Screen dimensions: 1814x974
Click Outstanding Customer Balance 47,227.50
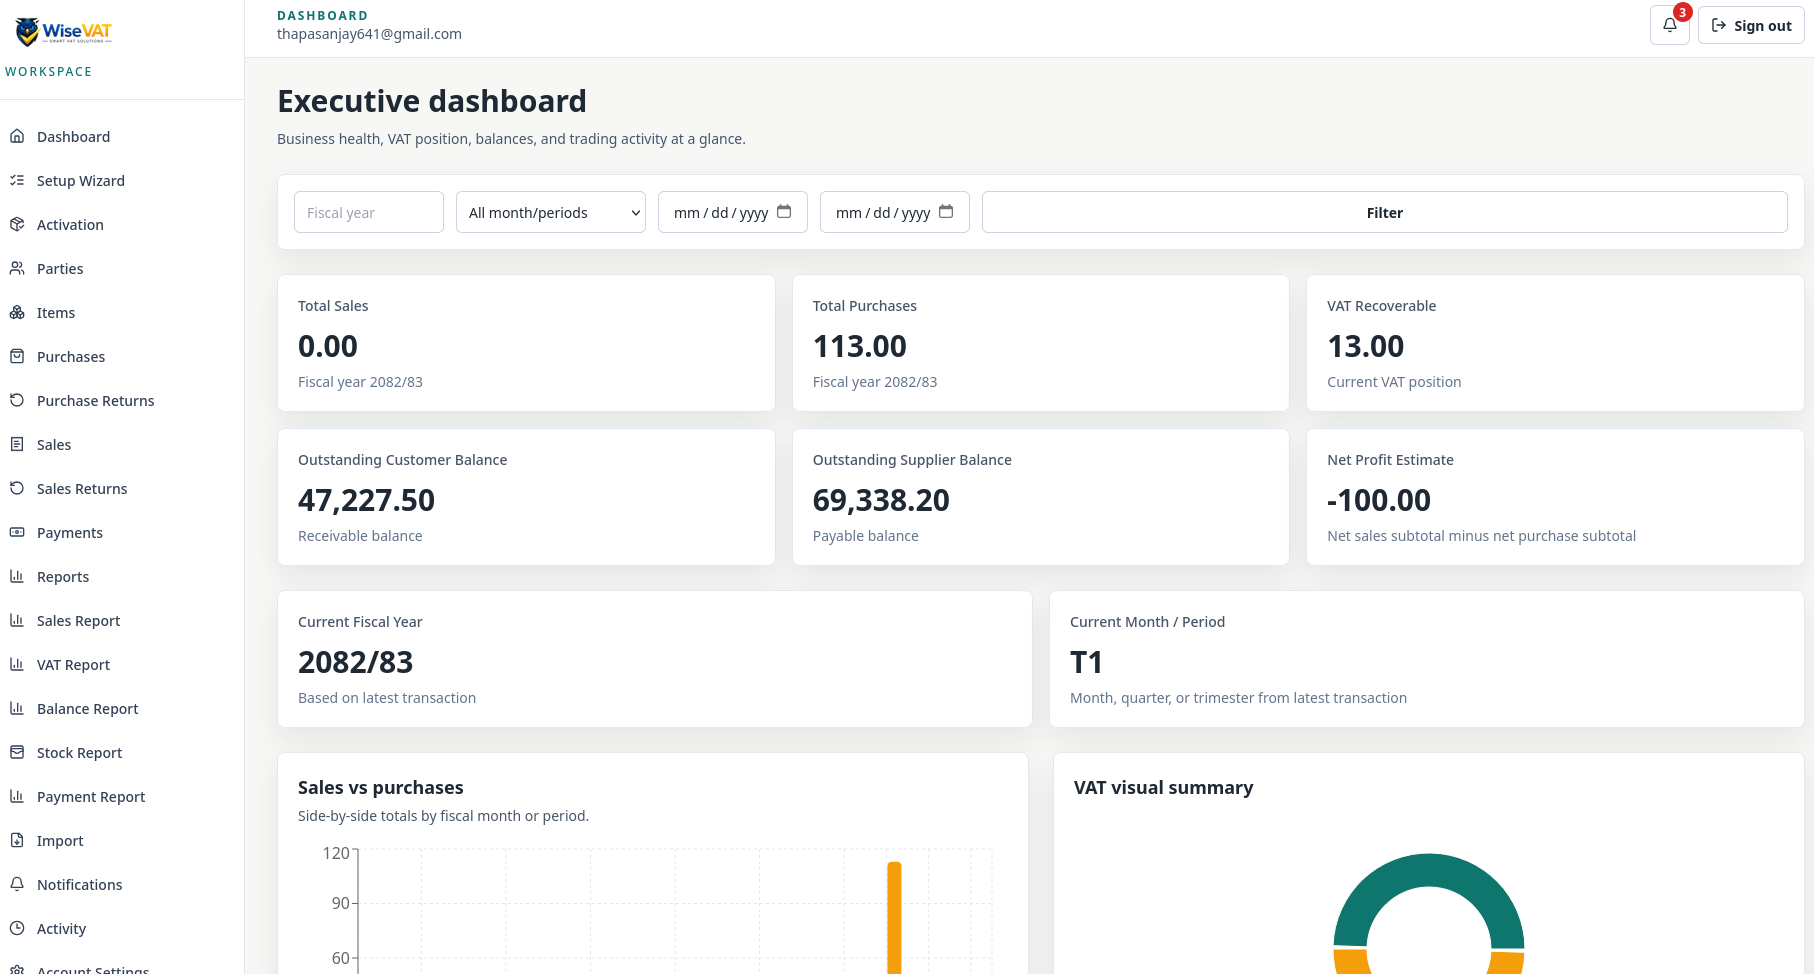pyautogui.click(x=367, y=500)
